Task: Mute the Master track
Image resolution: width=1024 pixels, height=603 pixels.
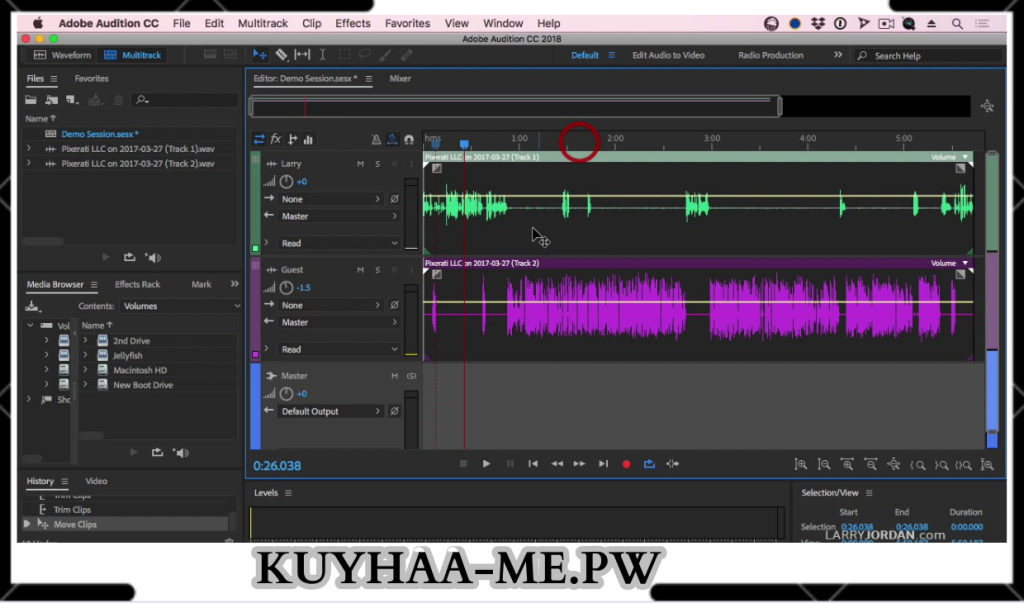Action: click(394, 376)
